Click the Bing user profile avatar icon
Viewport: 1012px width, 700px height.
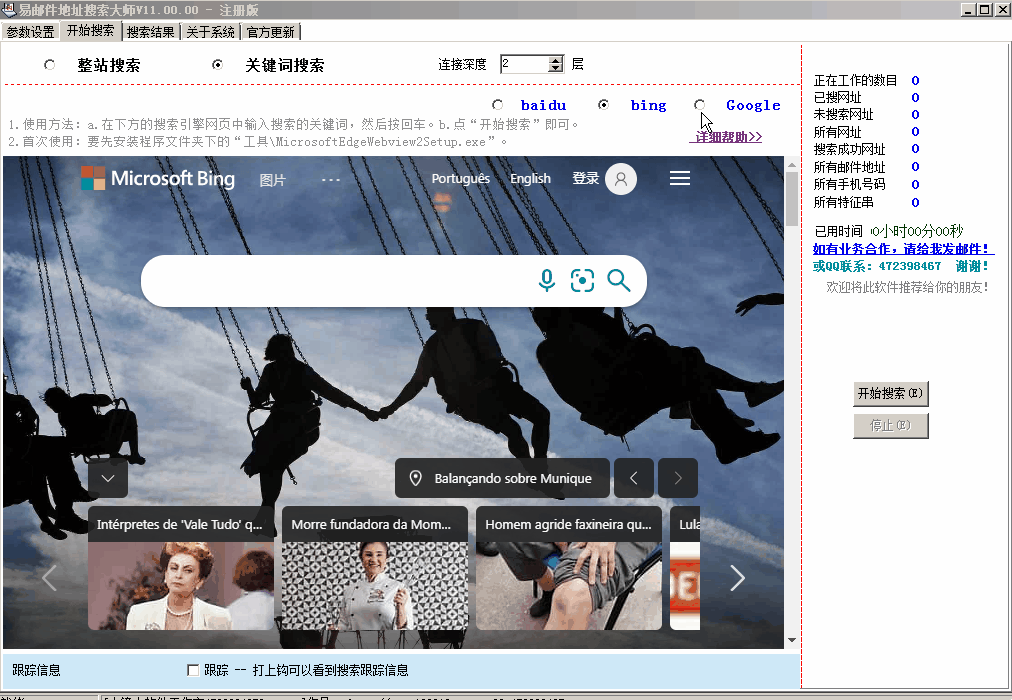(621, 179)
